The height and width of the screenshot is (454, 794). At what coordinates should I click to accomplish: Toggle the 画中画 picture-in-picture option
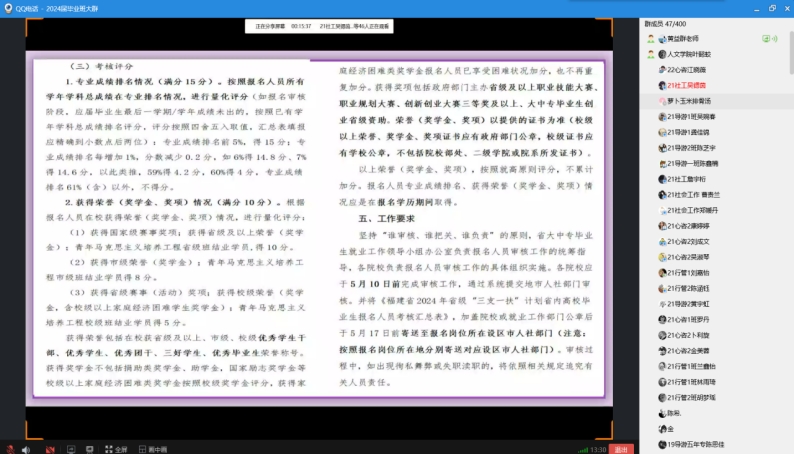151,449
